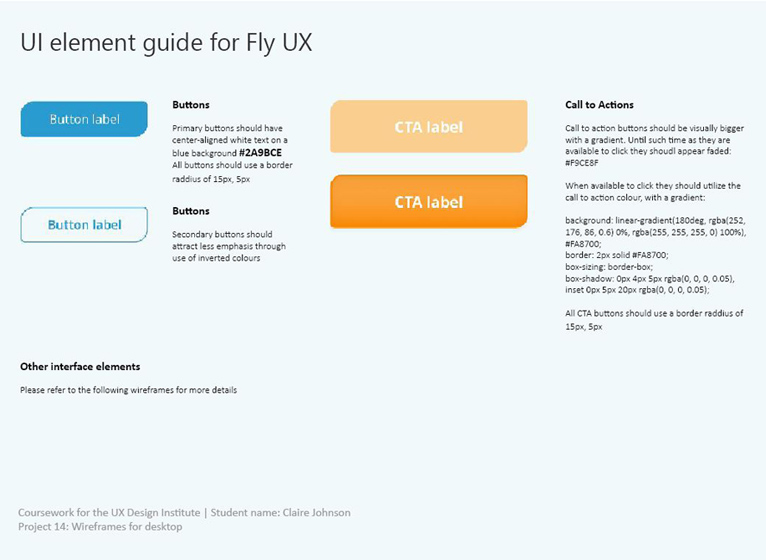The height and width of the screenshot is (560, 766).
Task: Click the solid orange CTA label button
Action: [429, 202]
